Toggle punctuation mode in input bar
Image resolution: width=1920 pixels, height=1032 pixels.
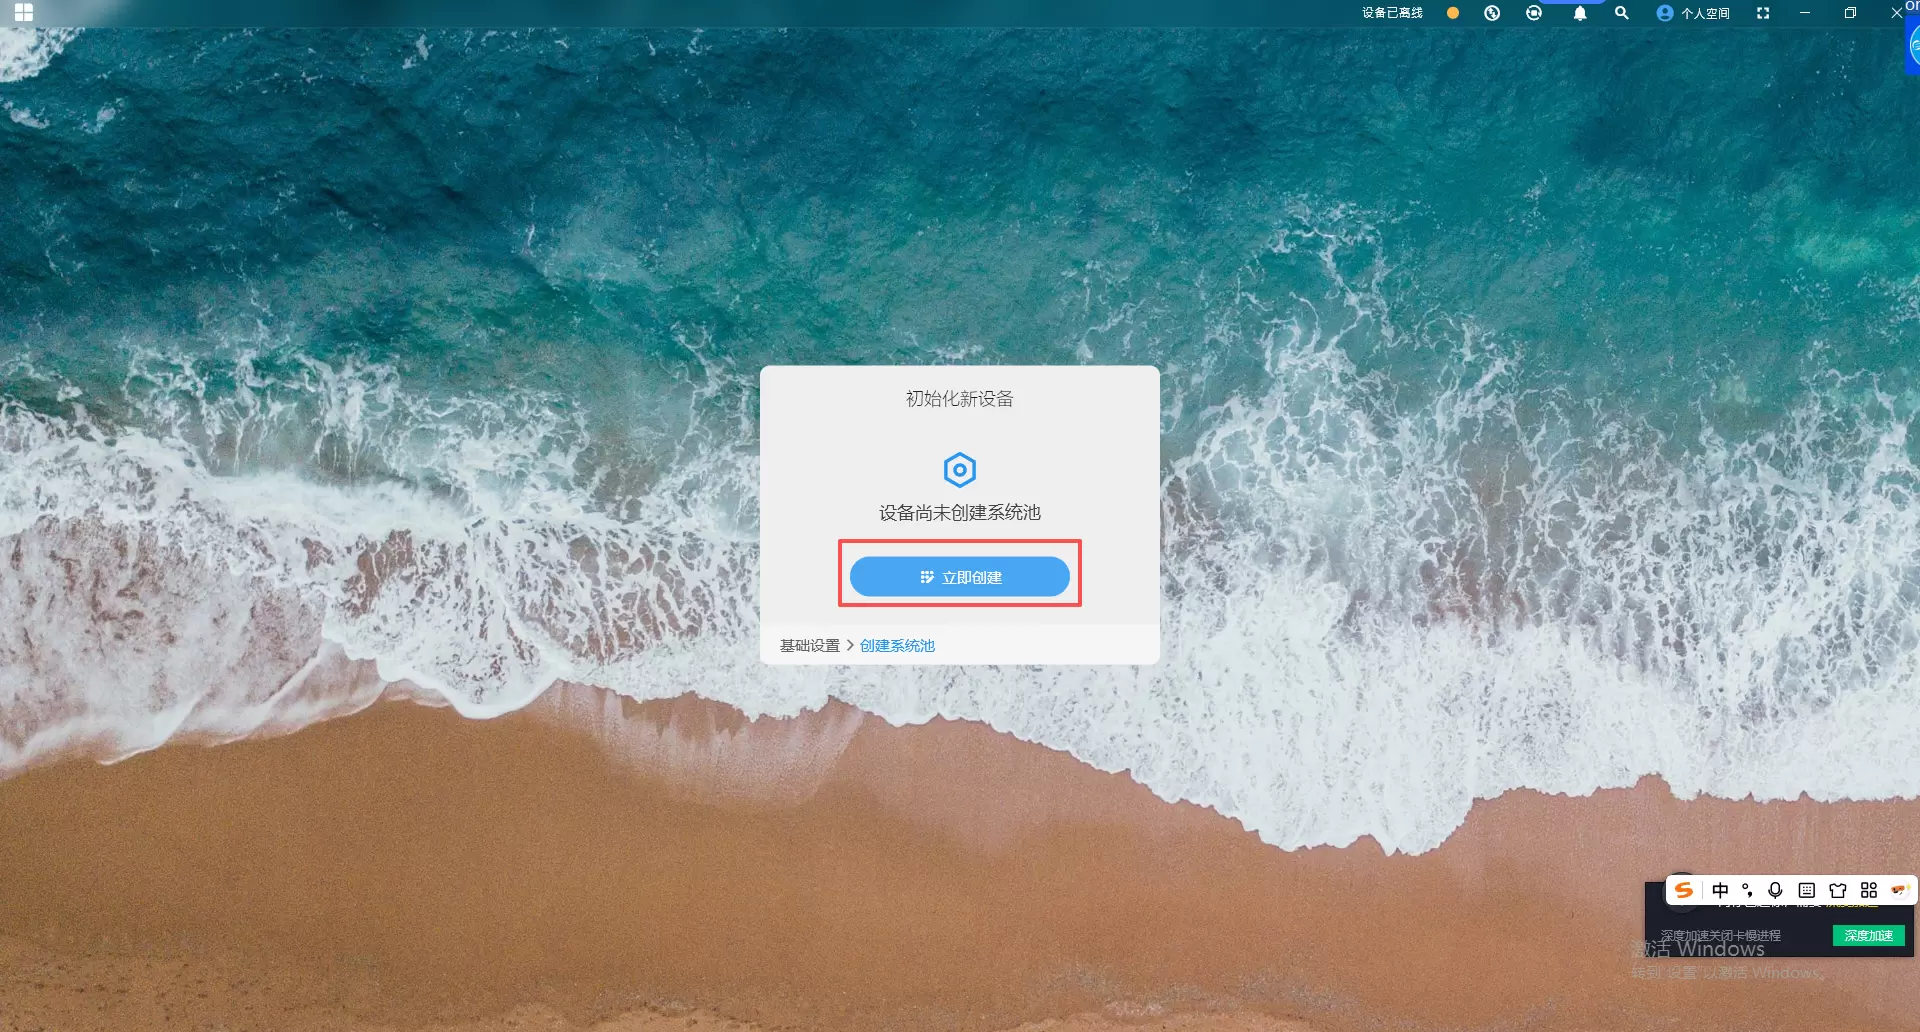point(1747,890)
